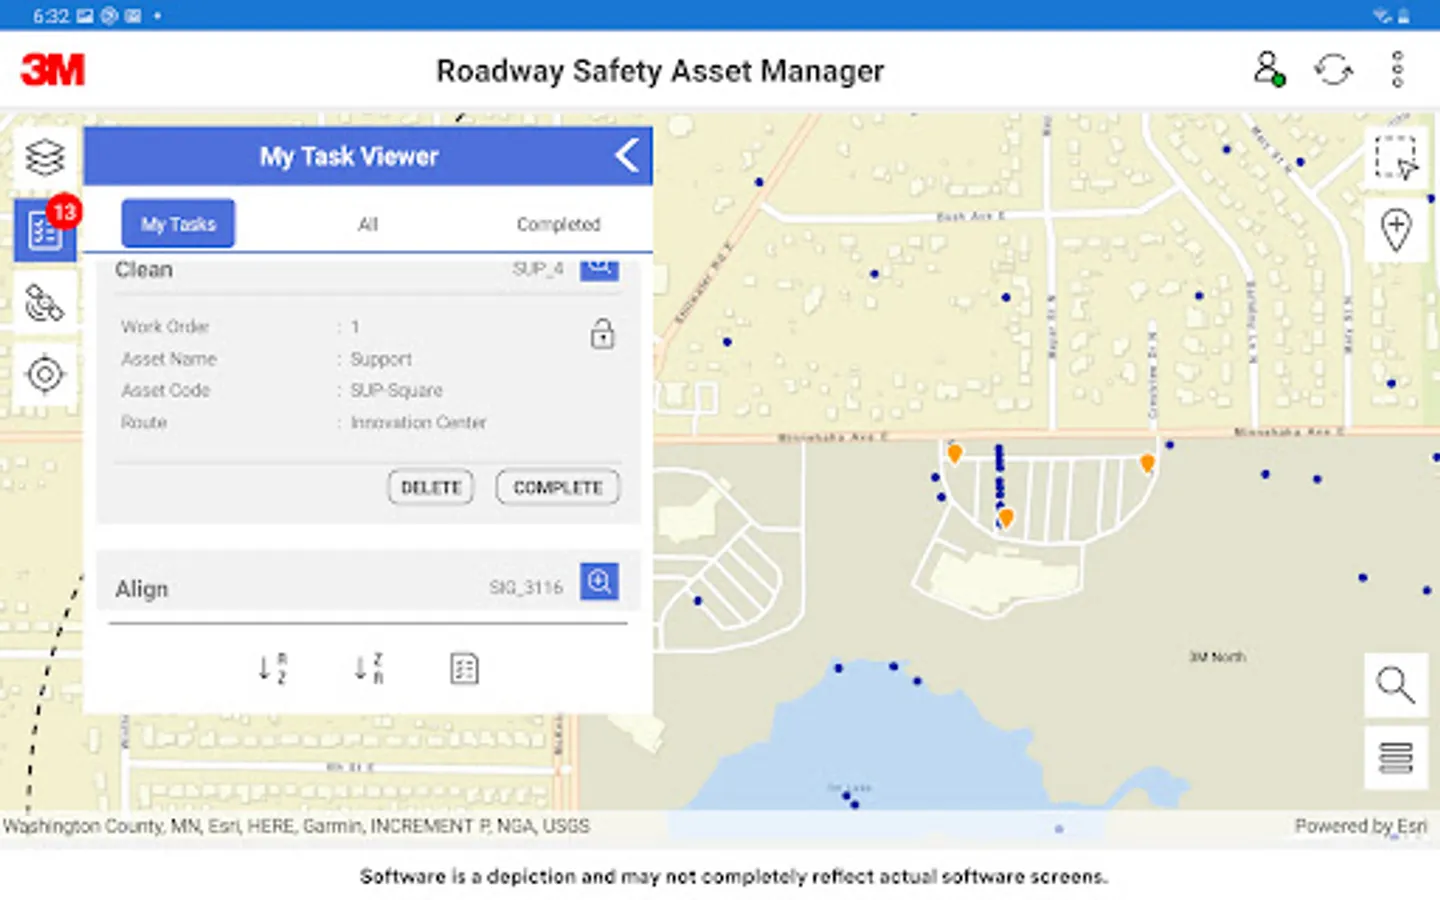
Task: Select the Clean task title
Action: tap(144, 270)
